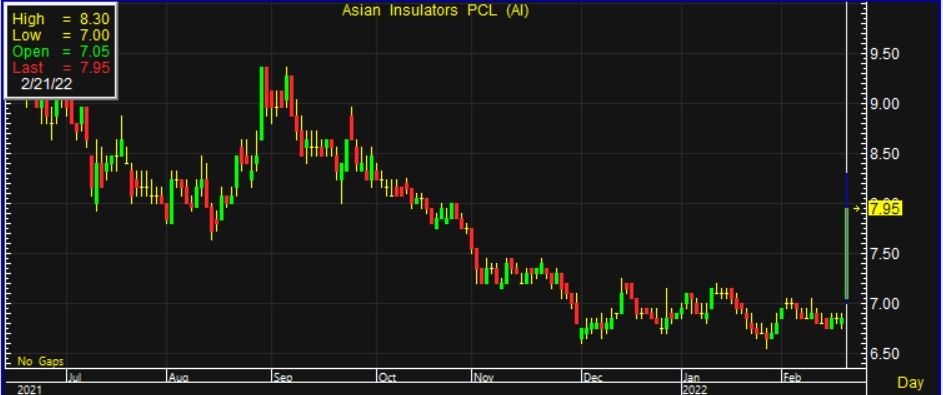Click the High = 8.30 readout

[x=61, y=19]
